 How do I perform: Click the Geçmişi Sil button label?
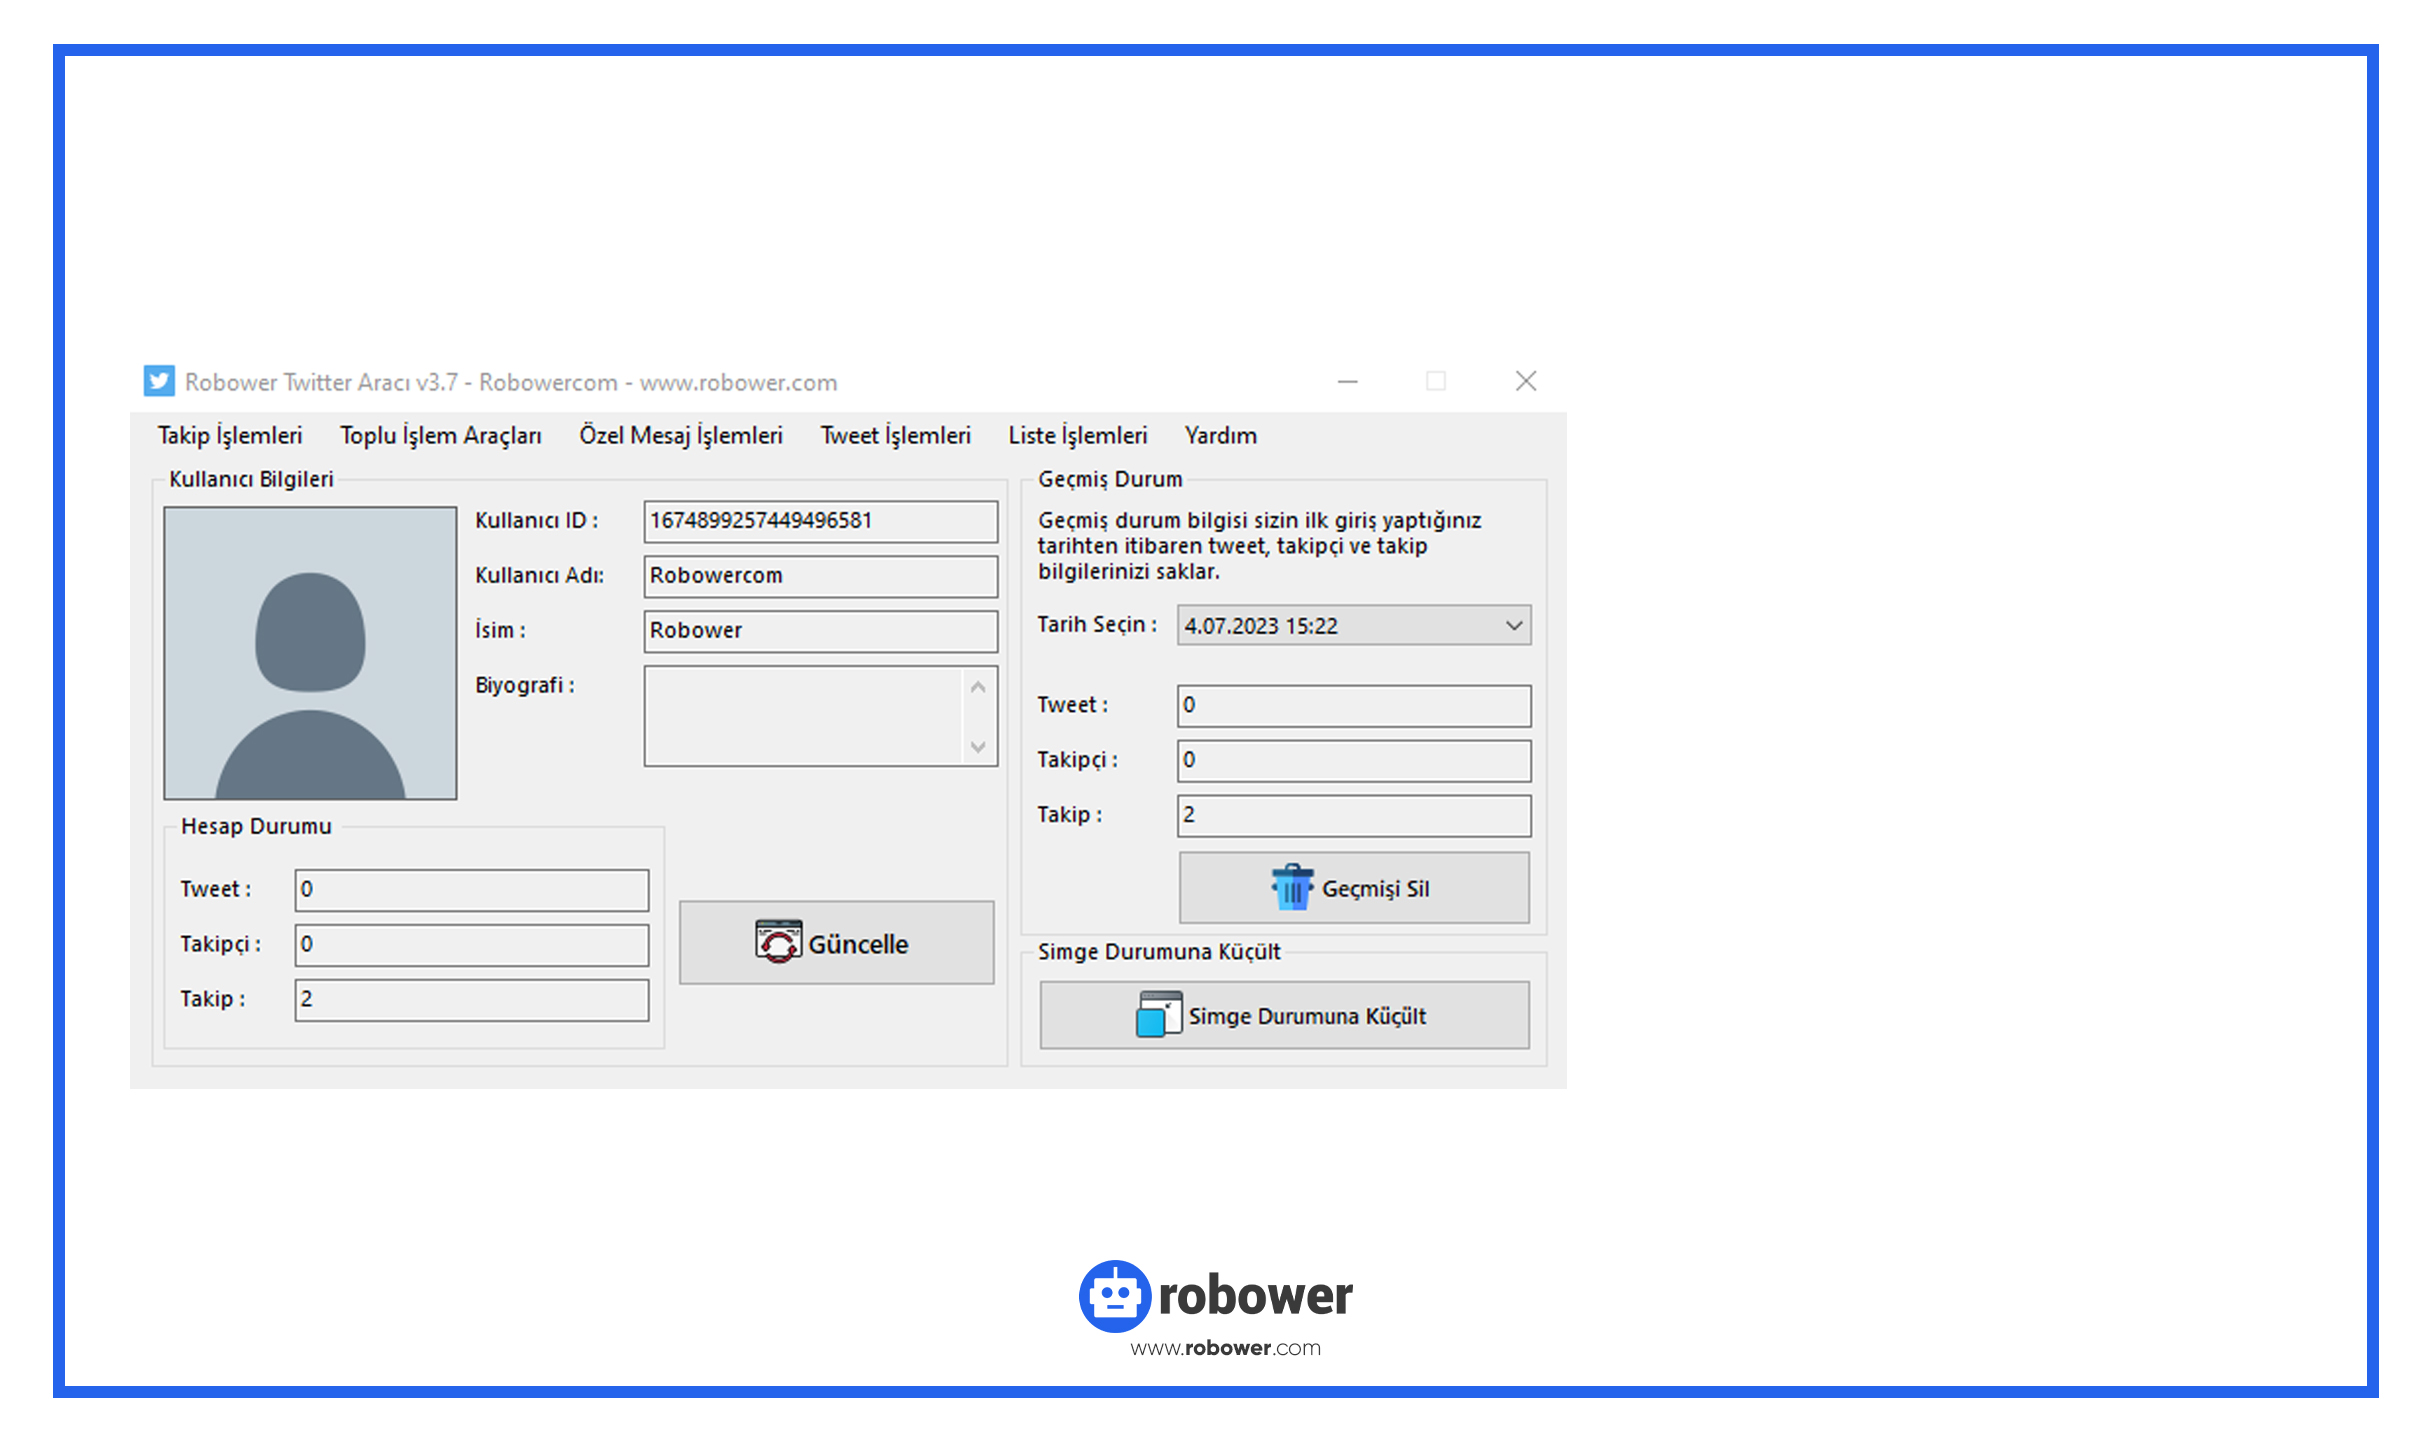click(1376, 889)
